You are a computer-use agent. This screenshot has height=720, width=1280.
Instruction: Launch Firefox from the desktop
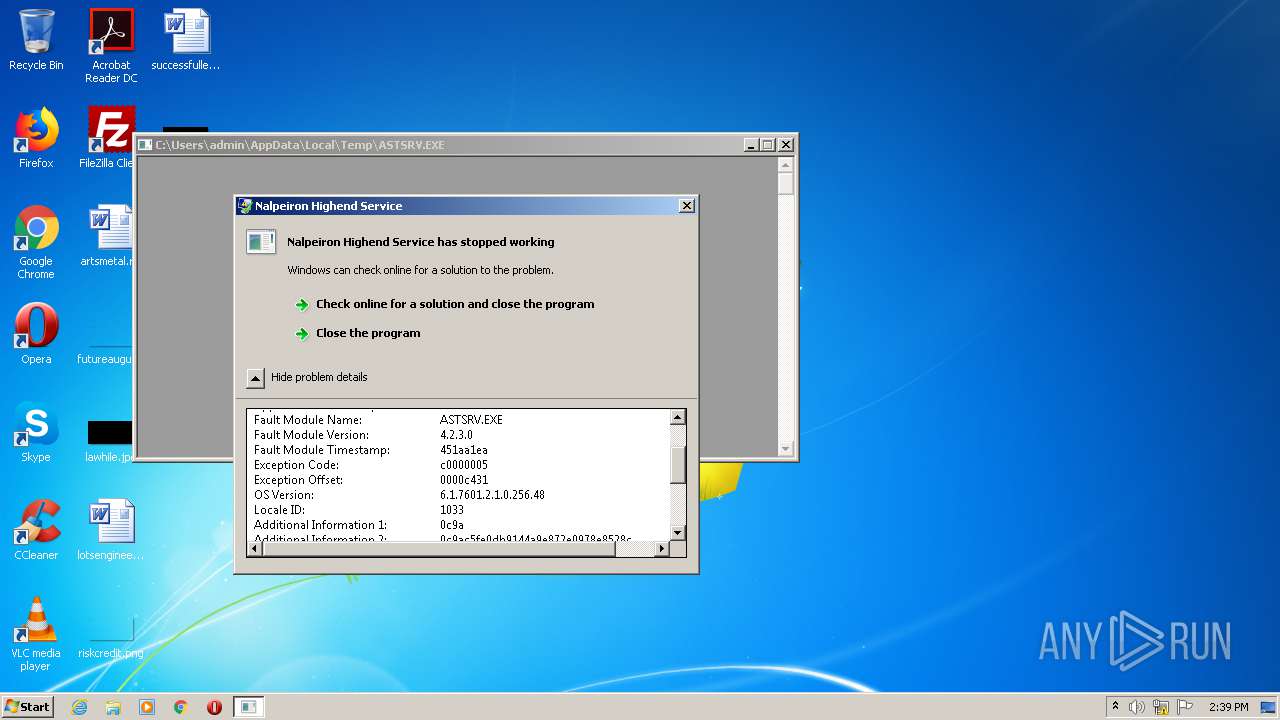point(36,138)
